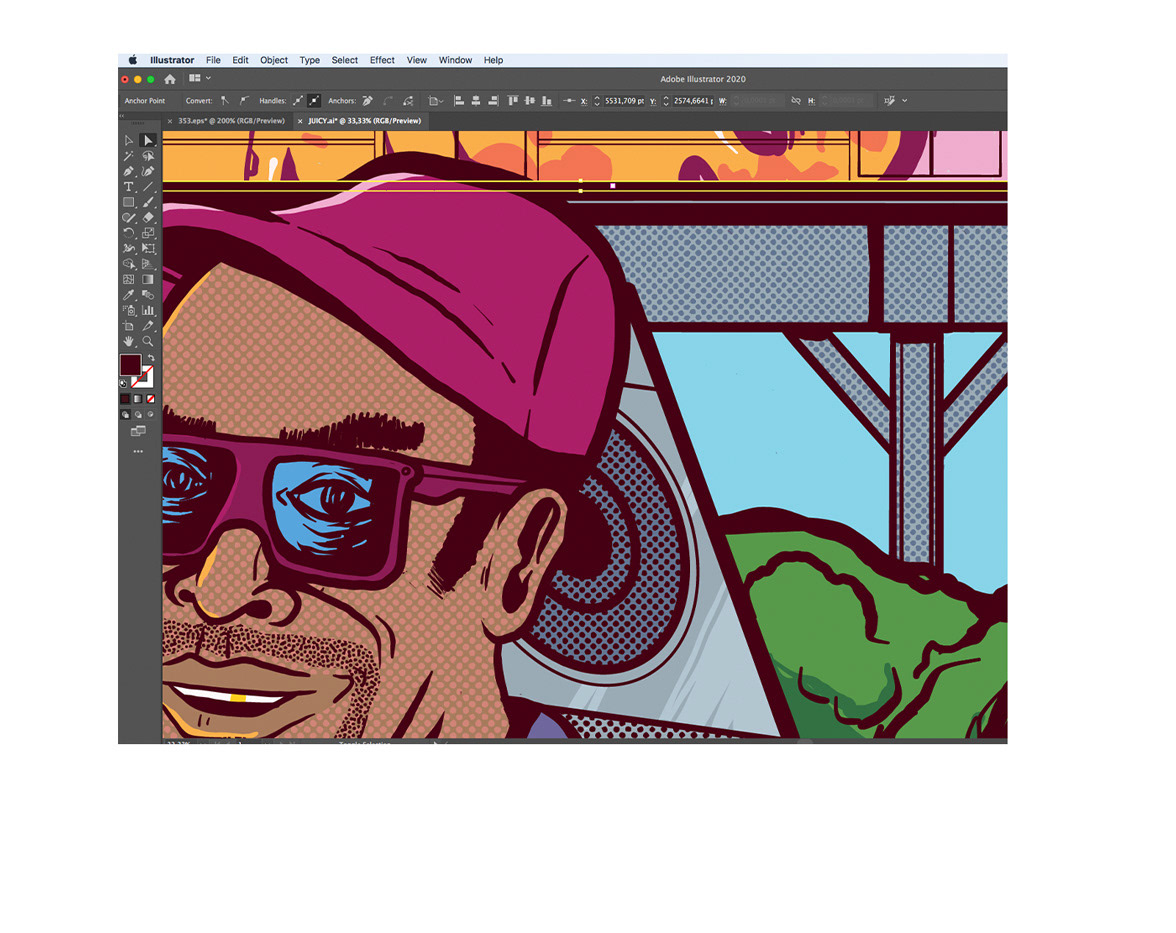Image resolution: width=1176 pixels, height=933 pixels.
Task: Select the Column Graph tool
Action: pyautogui.click(x=148, y=310)
